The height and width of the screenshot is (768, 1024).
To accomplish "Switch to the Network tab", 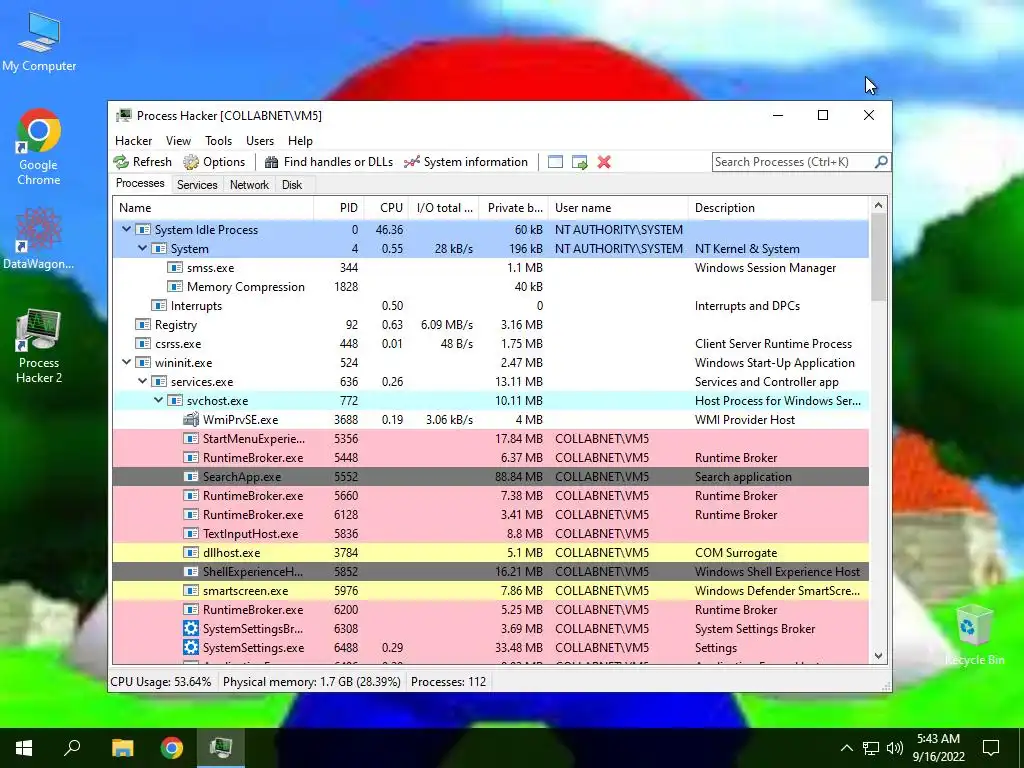I will click(x=249, y=185).
